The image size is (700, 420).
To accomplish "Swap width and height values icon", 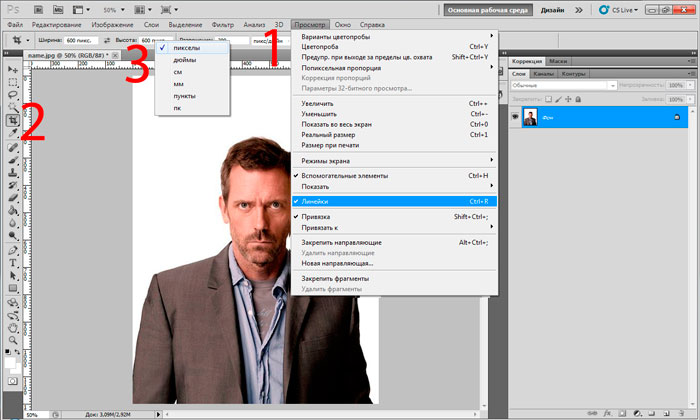I will point(107,40).
